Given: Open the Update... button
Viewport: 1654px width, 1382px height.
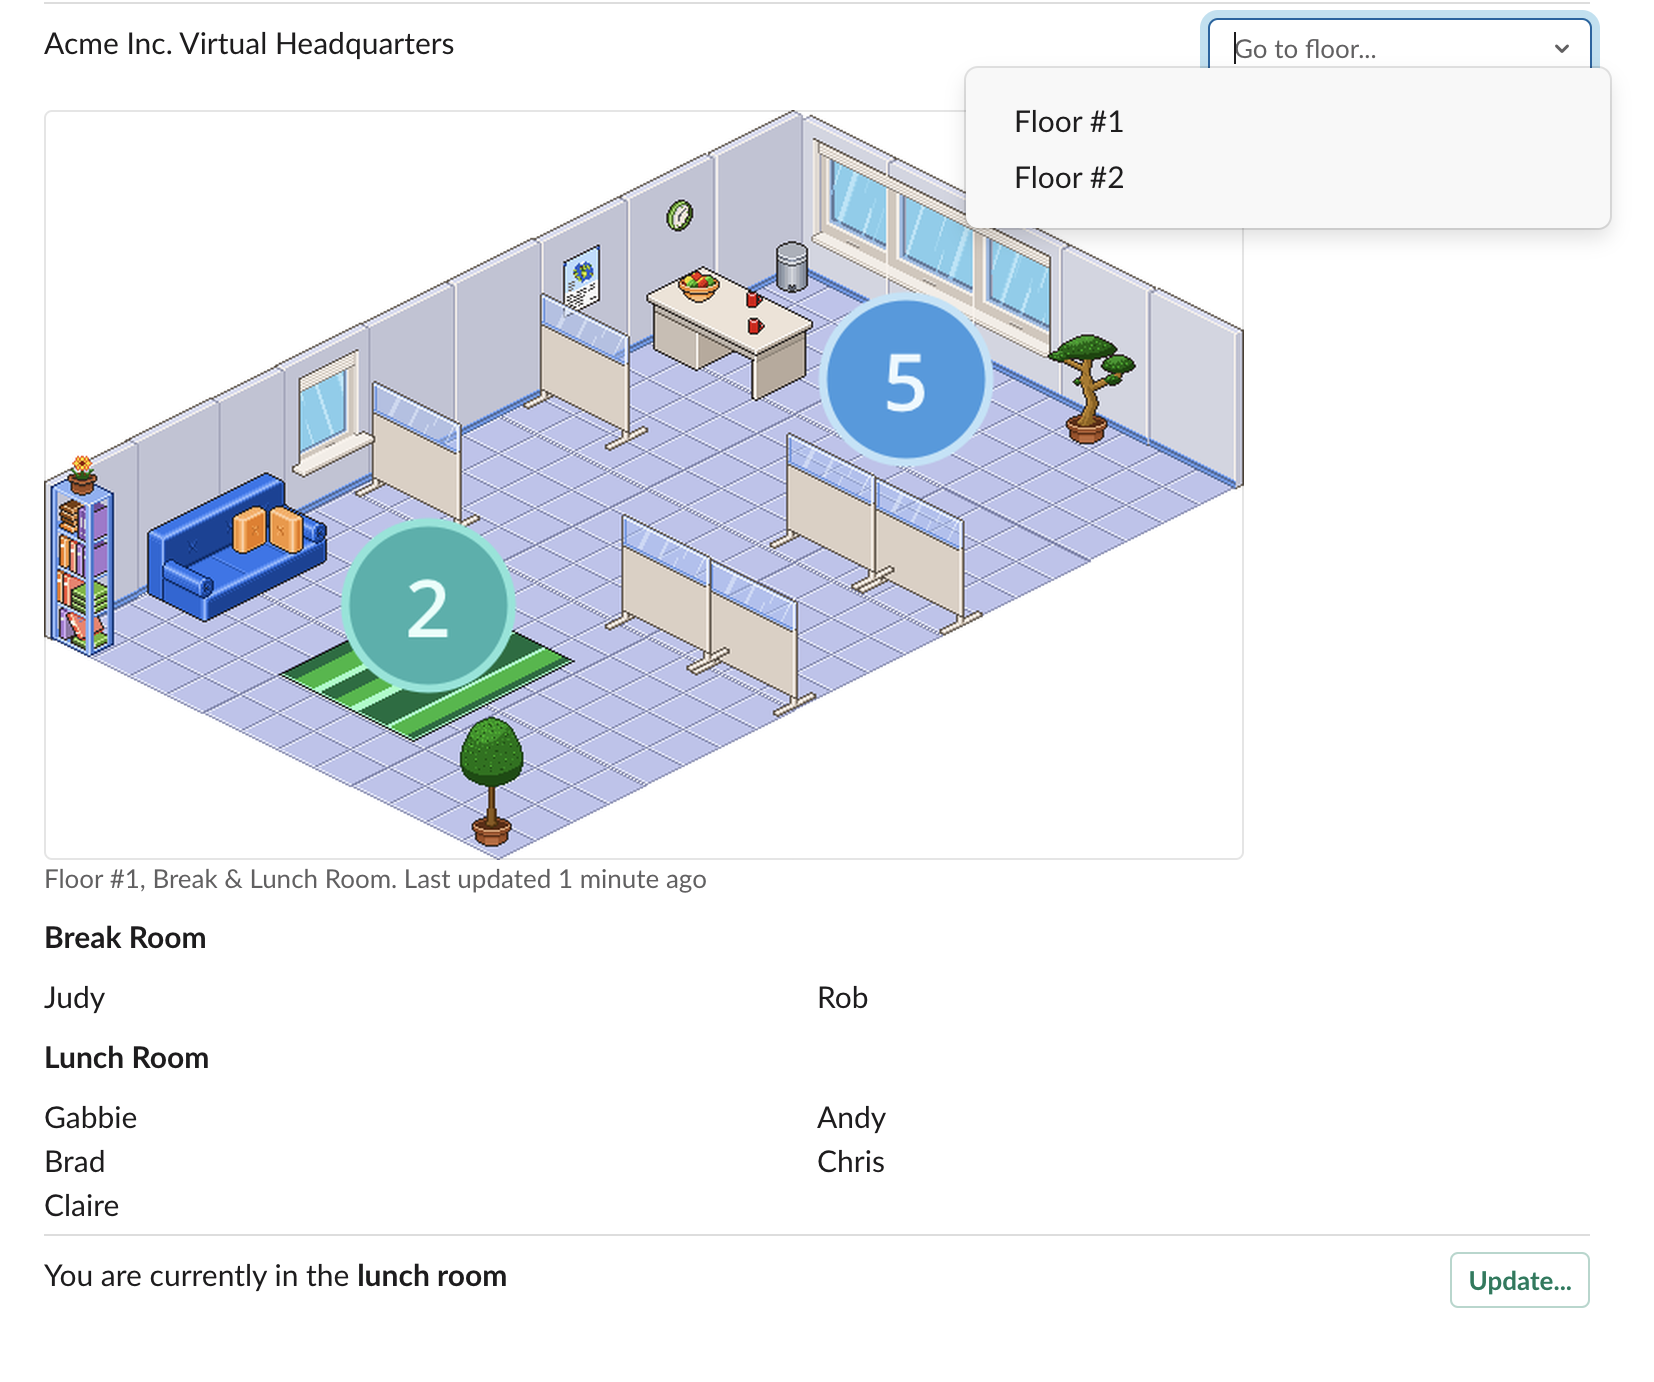Looking at the screenshot, I should tap(1519, 1280).
